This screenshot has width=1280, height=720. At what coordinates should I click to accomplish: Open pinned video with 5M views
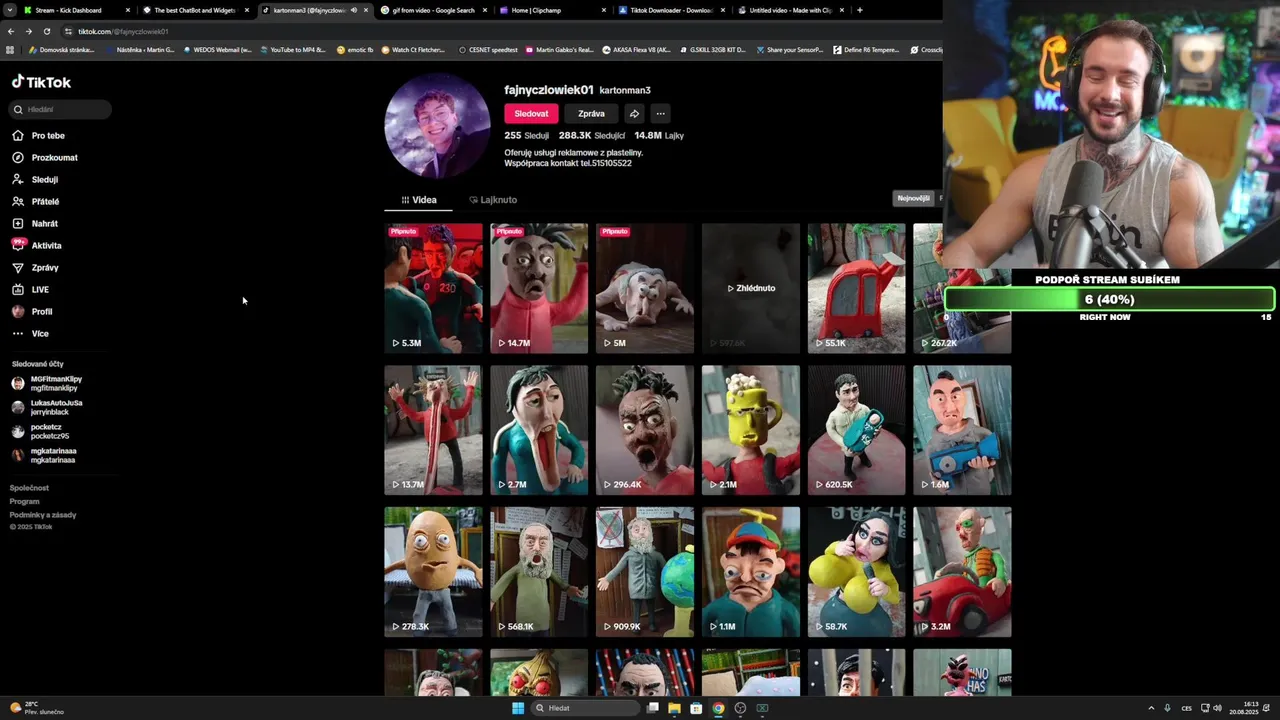pyautogui.click(x=645, y=288)
